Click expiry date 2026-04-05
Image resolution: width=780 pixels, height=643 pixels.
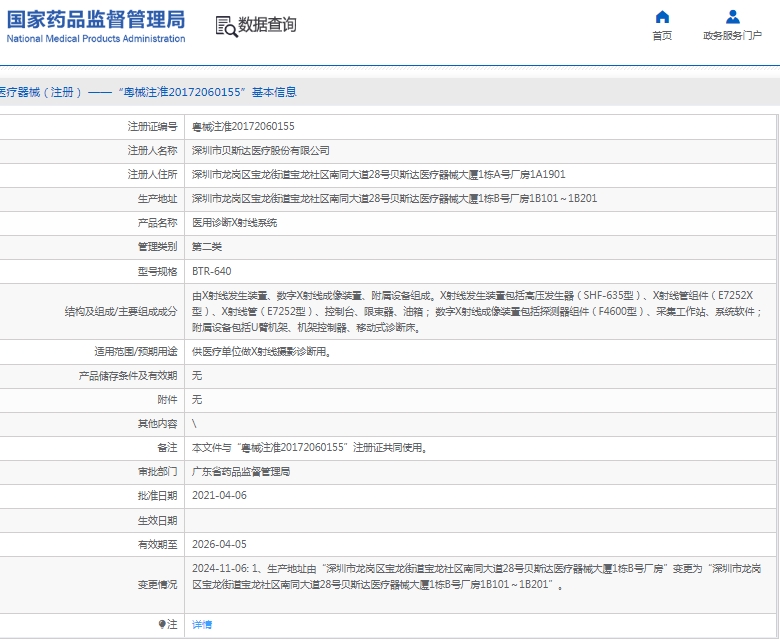tap(219, 545)
